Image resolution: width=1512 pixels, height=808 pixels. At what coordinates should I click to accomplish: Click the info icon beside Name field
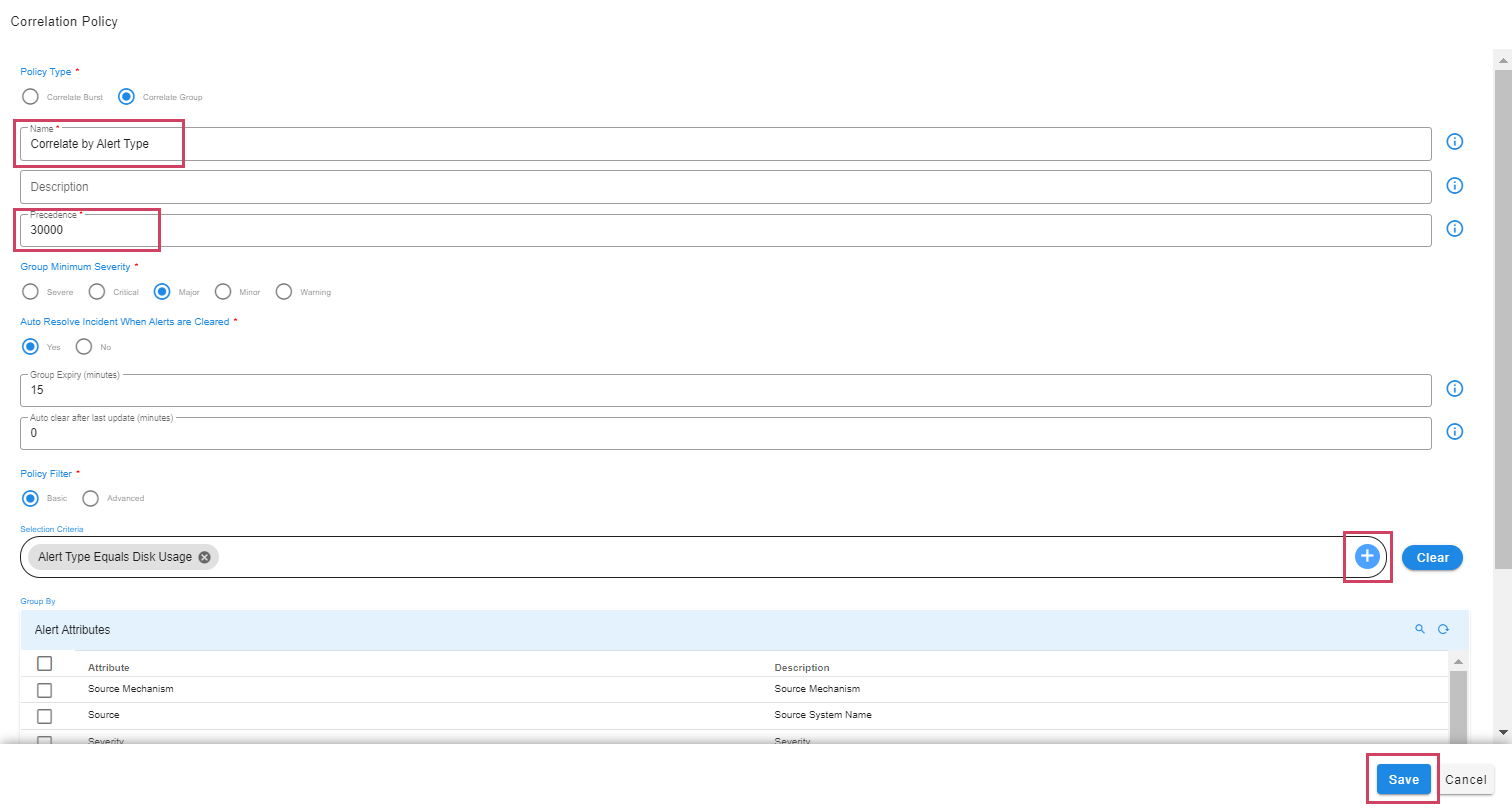[x=1455, y=142]
